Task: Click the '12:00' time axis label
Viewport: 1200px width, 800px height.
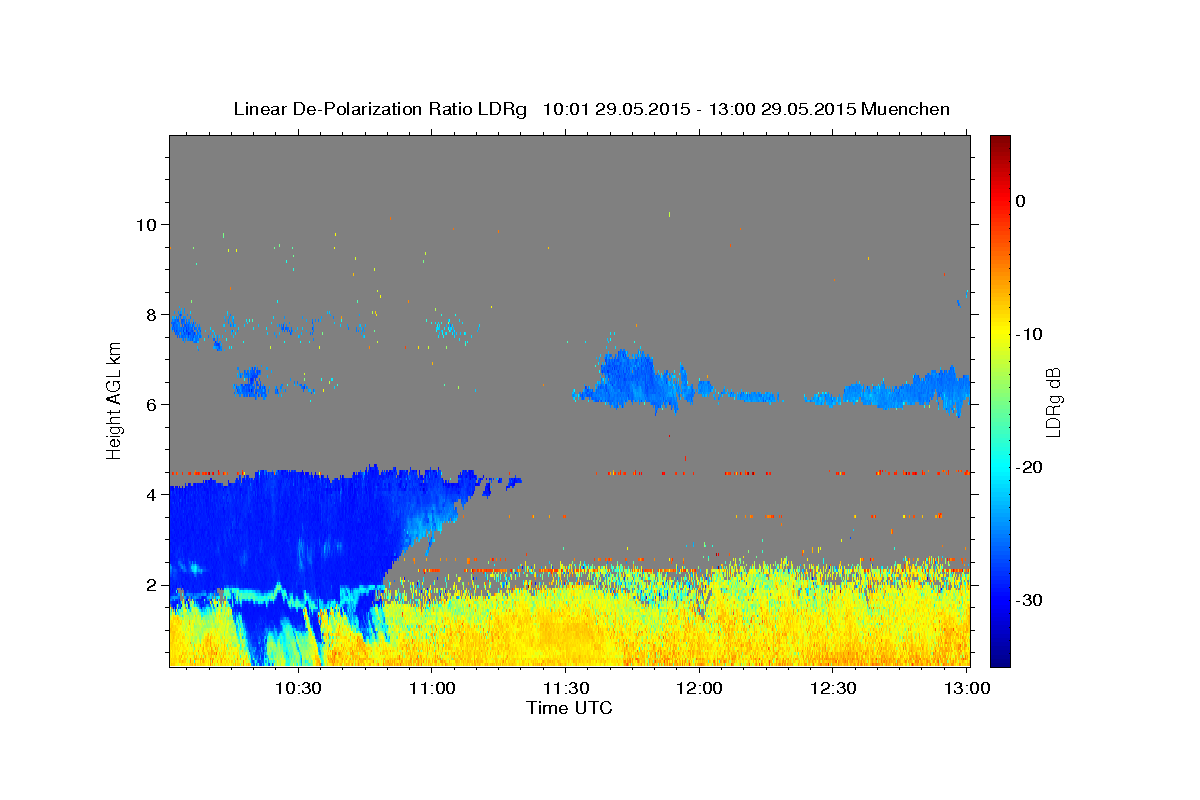Action: 700,689
